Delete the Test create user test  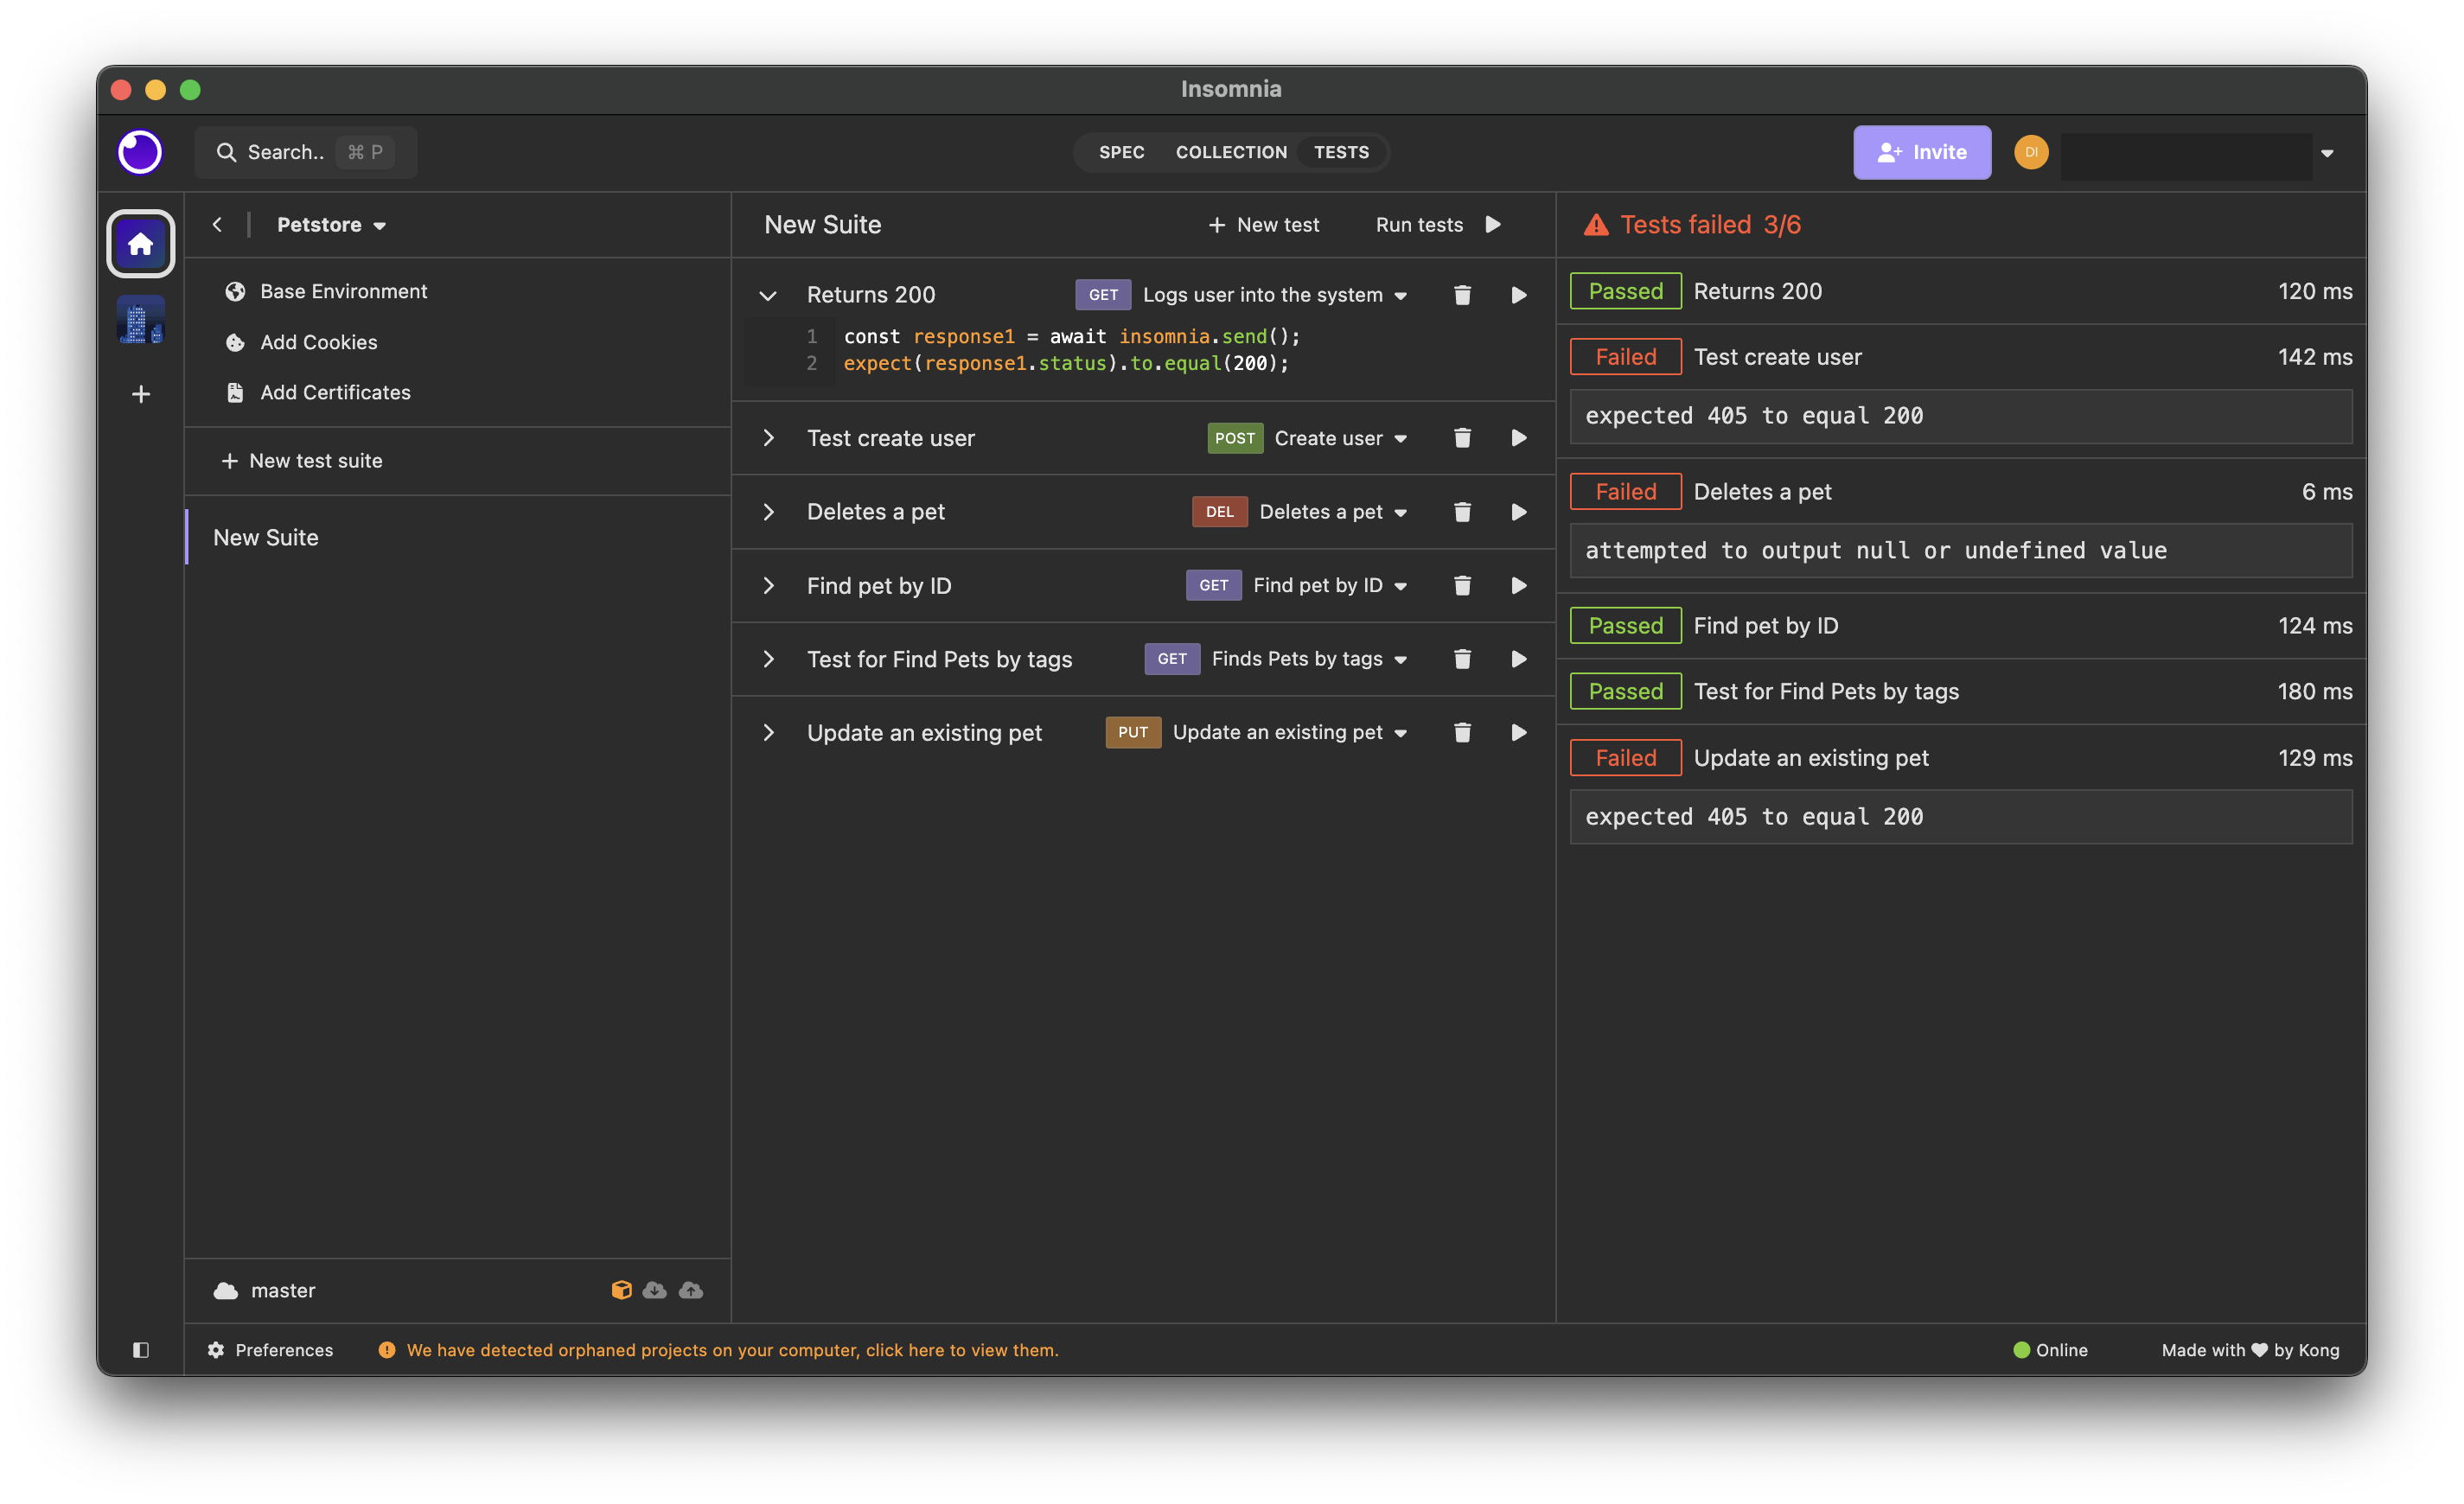pos(1462,438)
